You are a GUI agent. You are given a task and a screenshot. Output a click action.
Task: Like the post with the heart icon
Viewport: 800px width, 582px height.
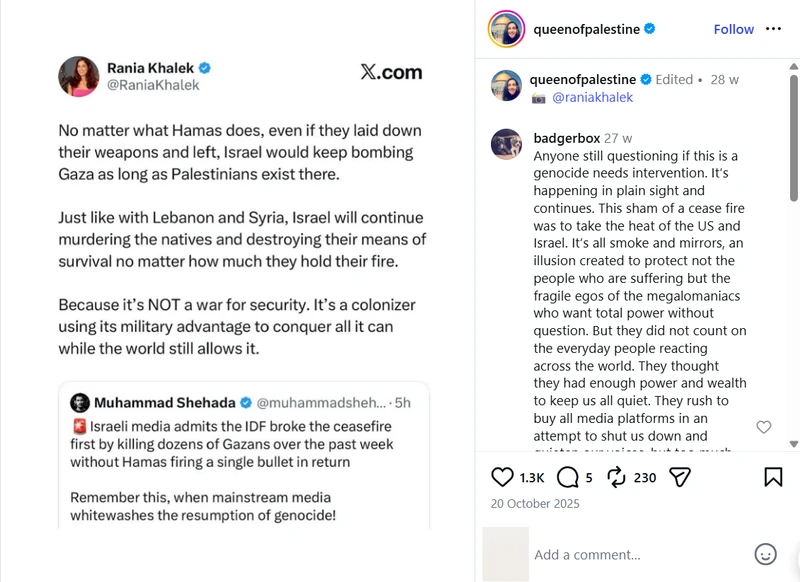click(502, 477)
